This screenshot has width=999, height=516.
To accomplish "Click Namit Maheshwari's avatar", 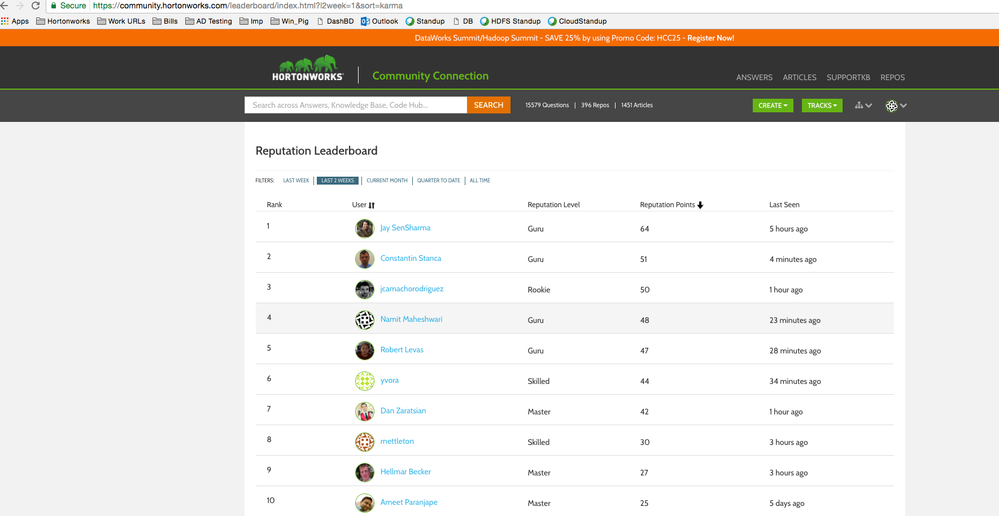I will pos(364,320).
